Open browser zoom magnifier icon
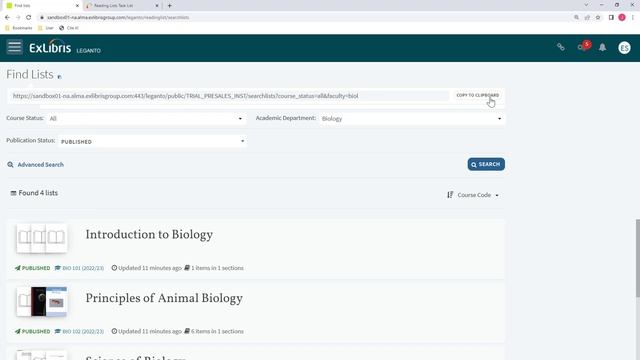 (x=576, y=18)
